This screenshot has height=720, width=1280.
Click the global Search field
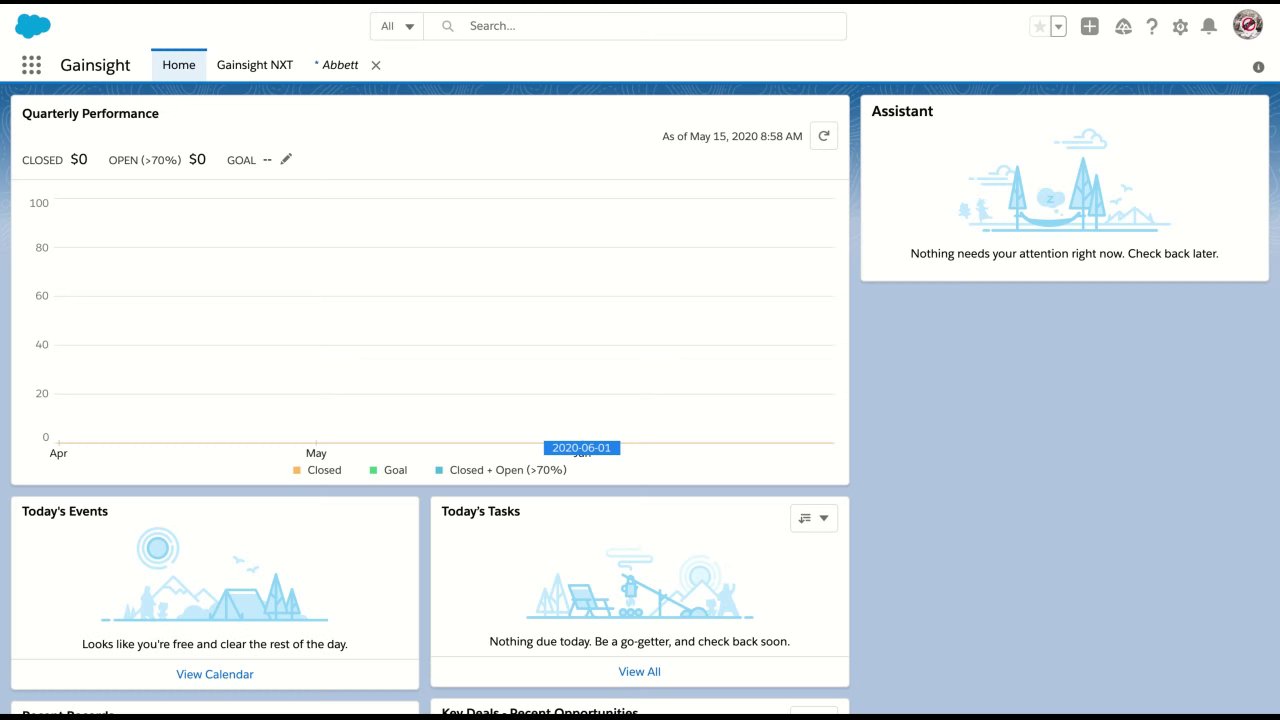pyautogui.click(x=635, y=26)
